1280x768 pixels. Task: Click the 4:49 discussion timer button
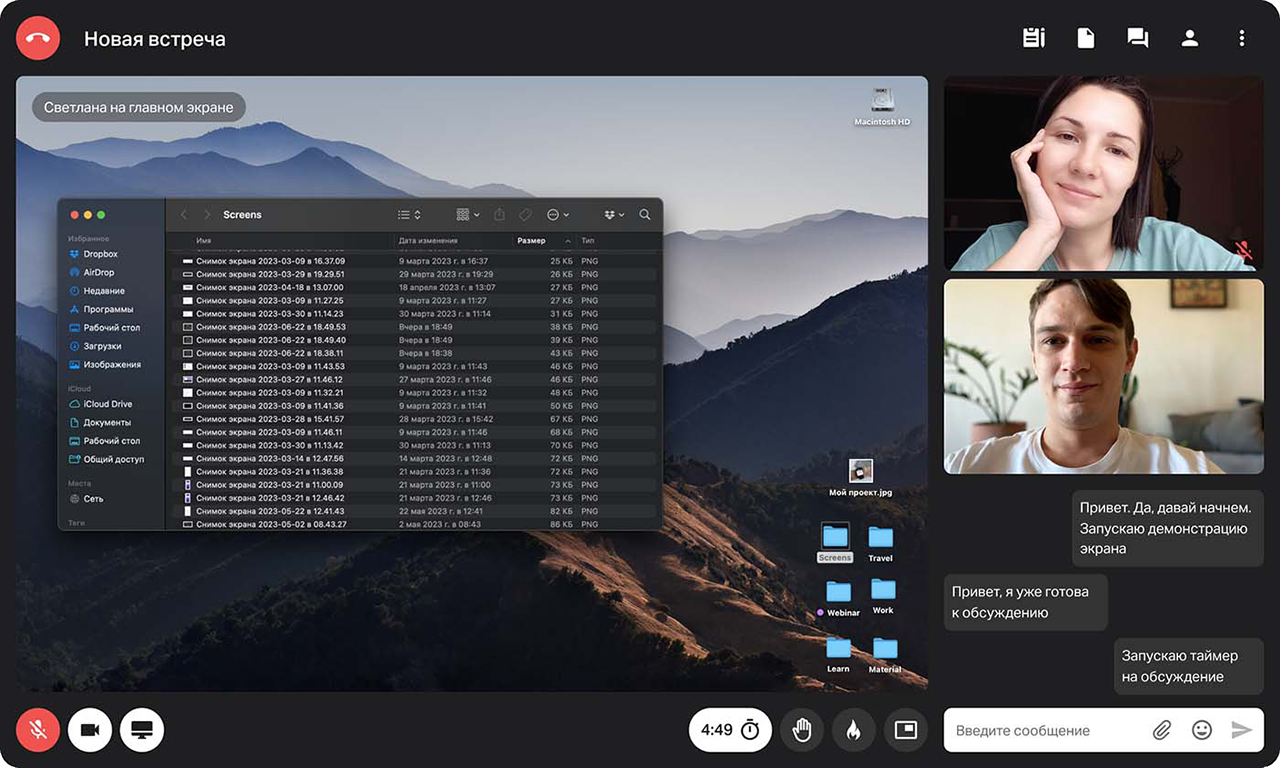(730, 730)
